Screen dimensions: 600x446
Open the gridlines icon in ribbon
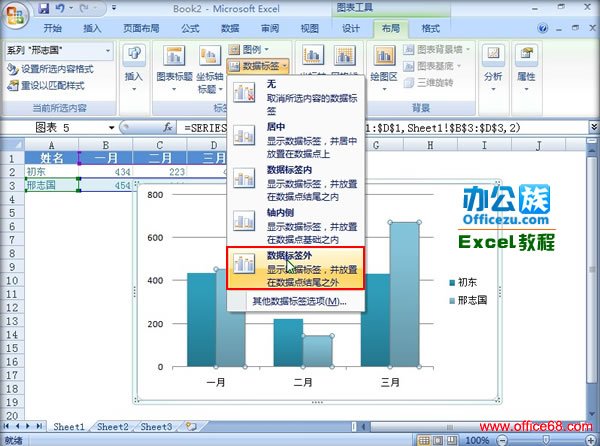[x=345, y=55]
